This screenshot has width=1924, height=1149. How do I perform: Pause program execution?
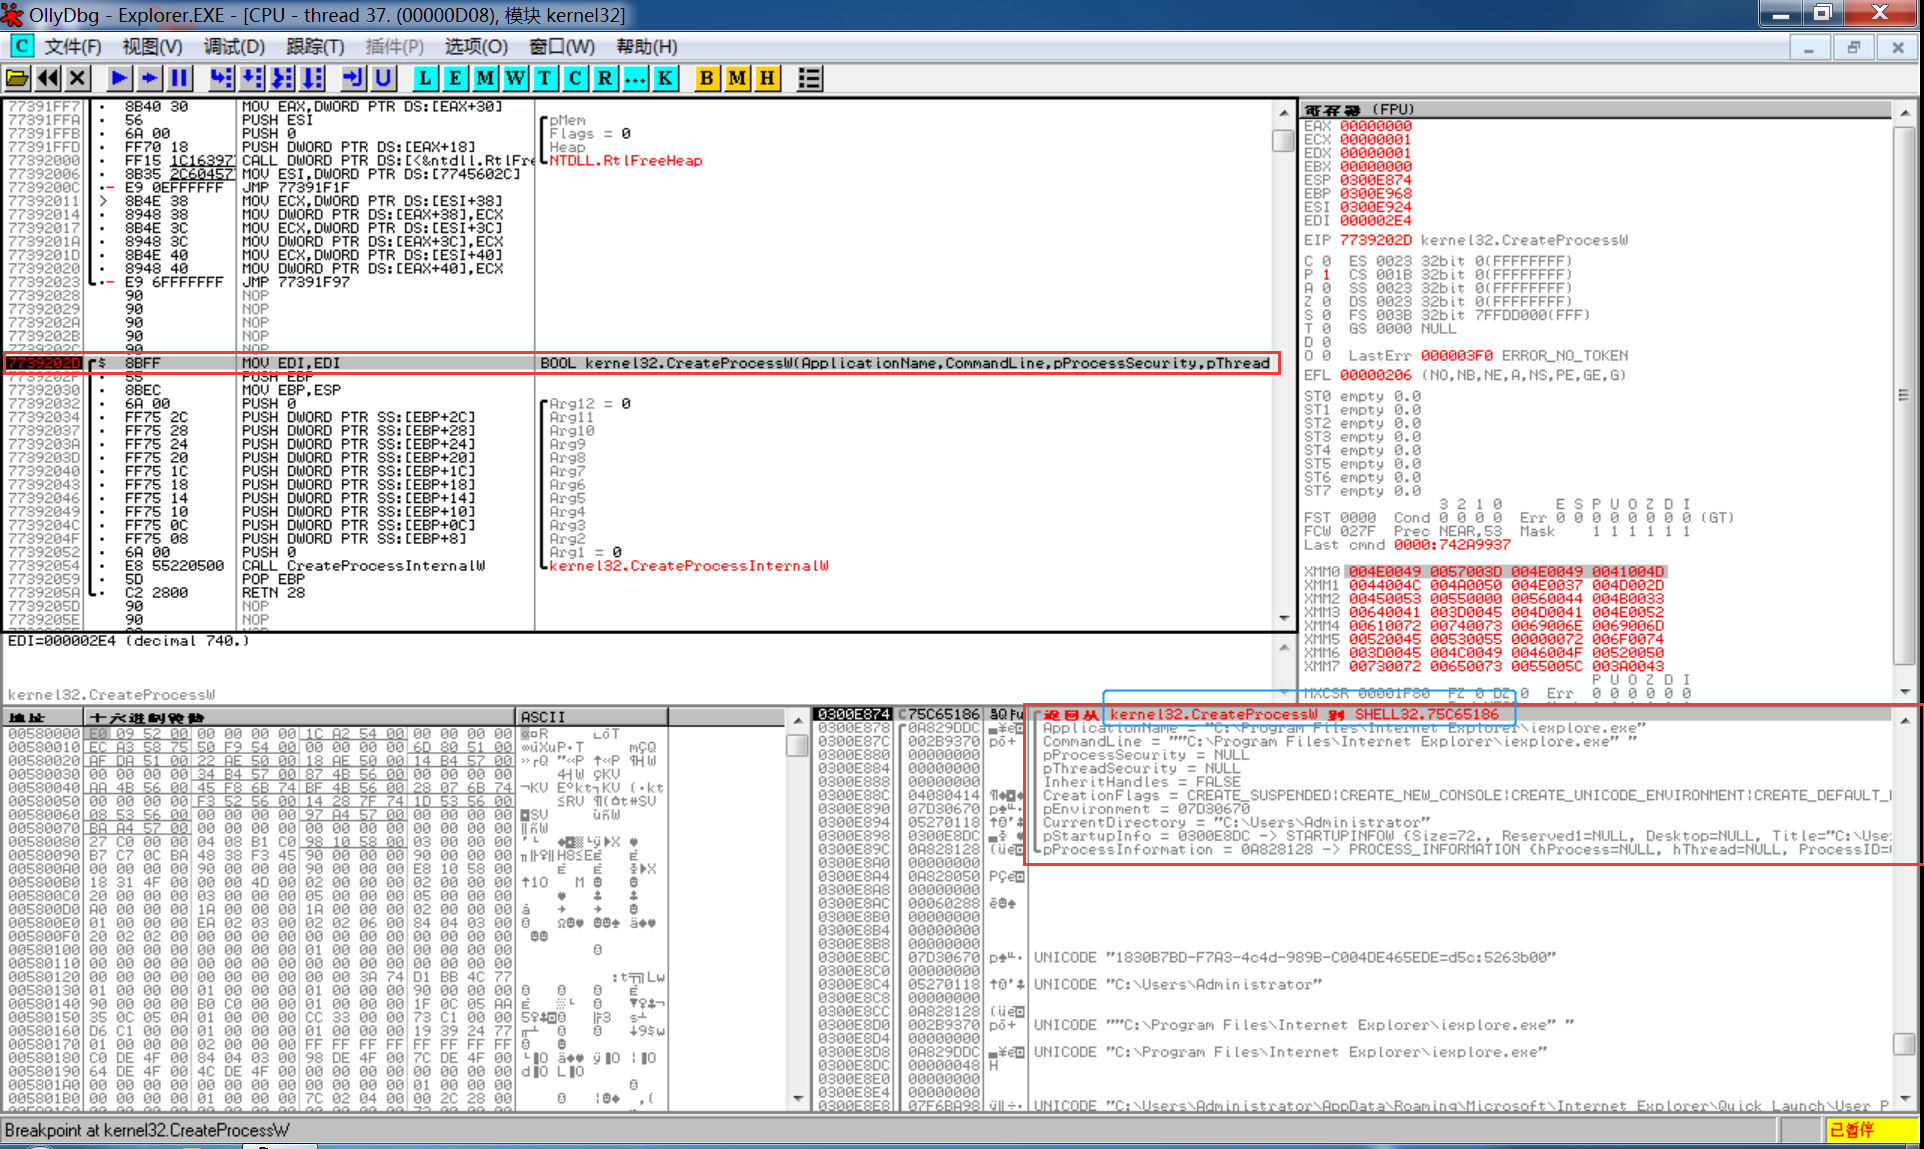pyautogui.click(x=178, y=78)
